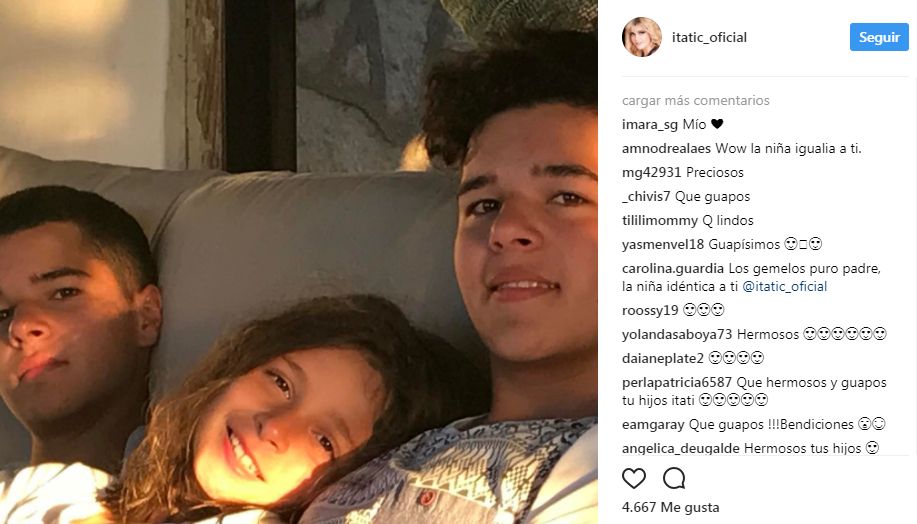
Task: Visit mg42931's profile from comments
Action: [x=651, y=173]
